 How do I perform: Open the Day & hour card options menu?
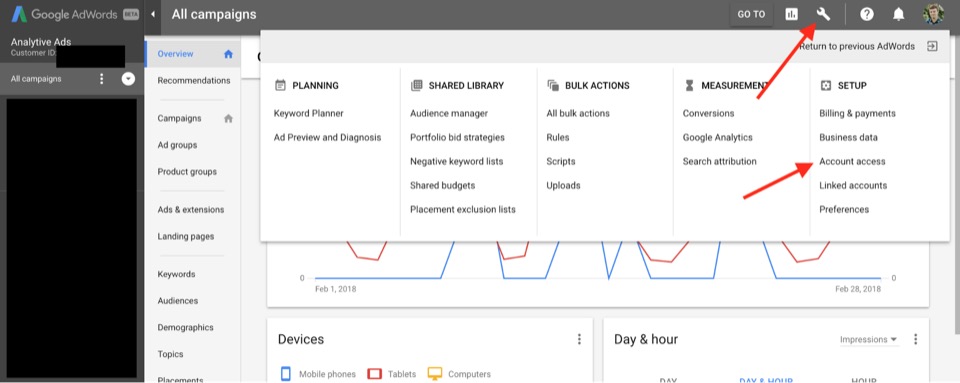pyautogui.click(x=915, y=339)
